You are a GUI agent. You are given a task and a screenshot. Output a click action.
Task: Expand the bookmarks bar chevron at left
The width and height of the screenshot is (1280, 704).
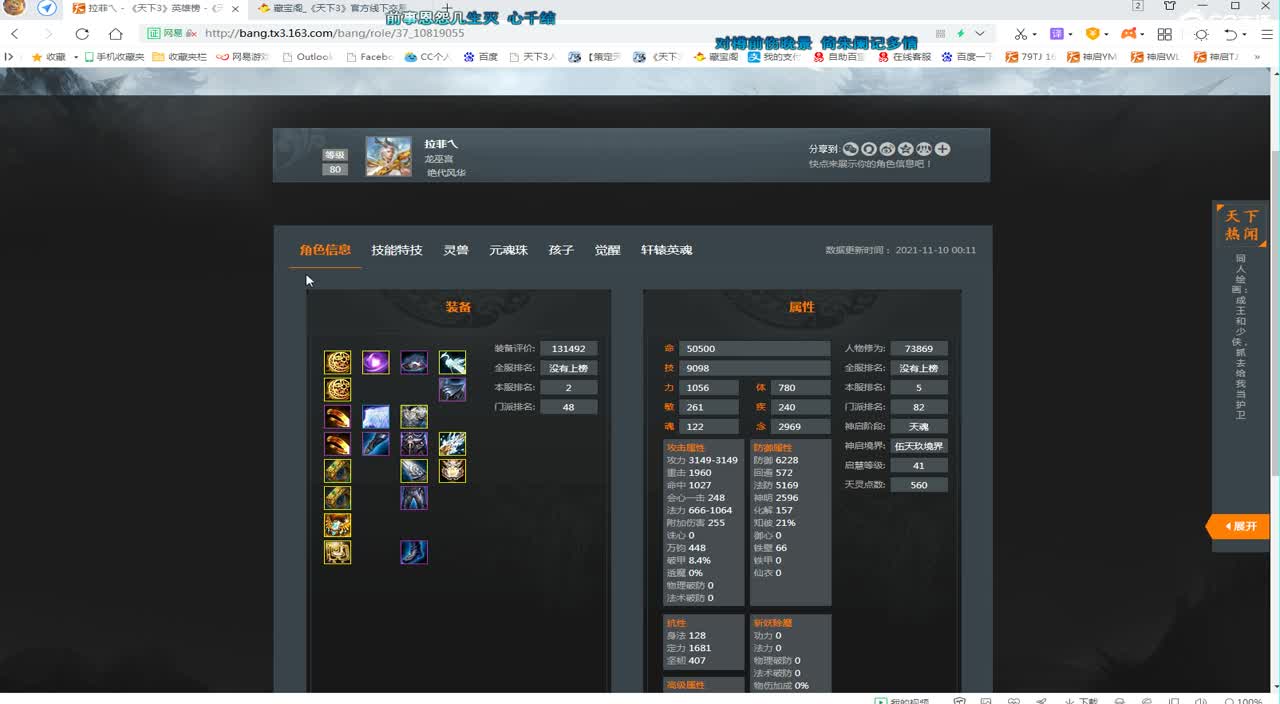pyautogui.click(x=9, y=57)
